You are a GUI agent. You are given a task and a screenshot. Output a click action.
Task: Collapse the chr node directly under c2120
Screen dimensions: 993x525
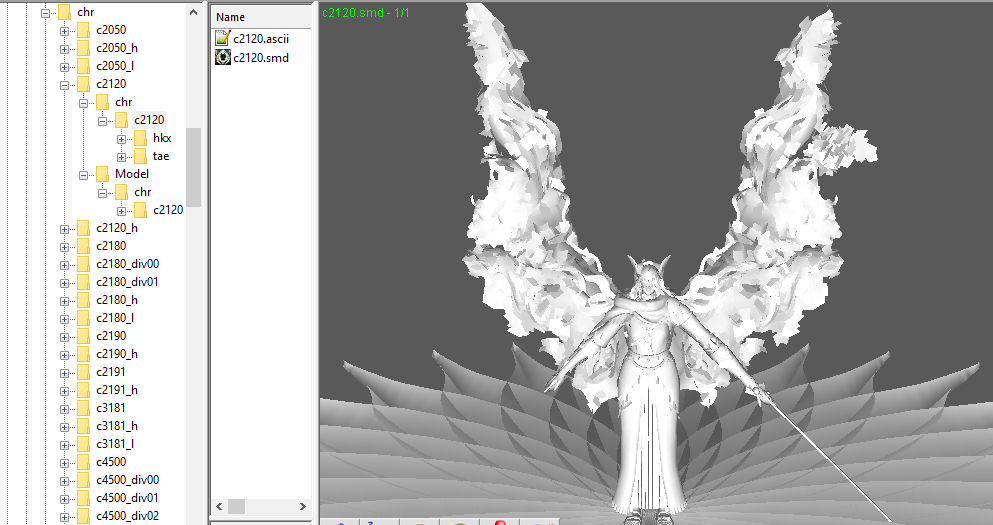[x=83, y=103]
